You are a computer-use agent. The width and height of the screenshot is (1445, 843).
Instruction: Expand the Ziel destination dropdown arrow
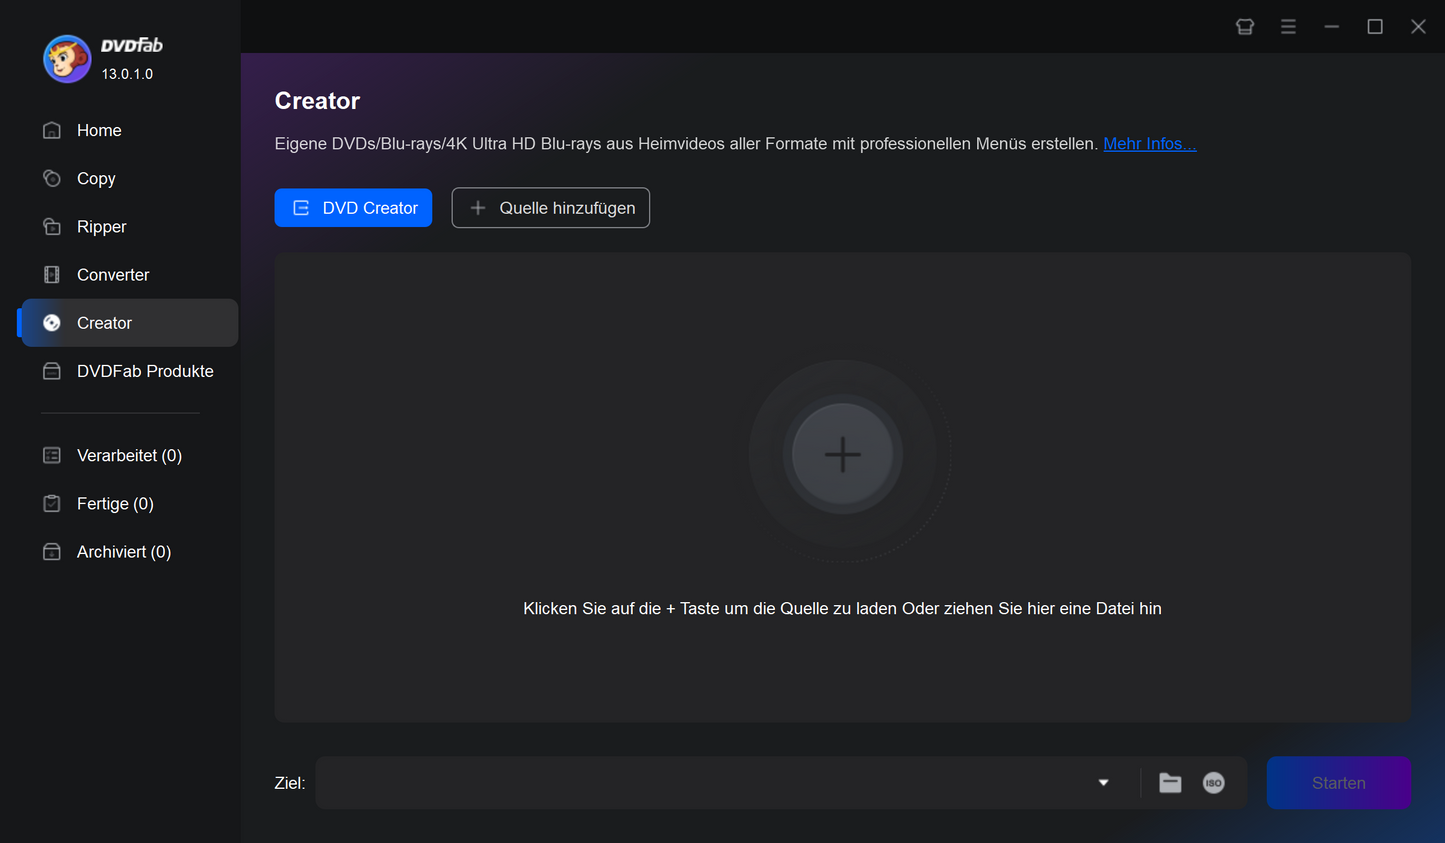pos(1103,783)
